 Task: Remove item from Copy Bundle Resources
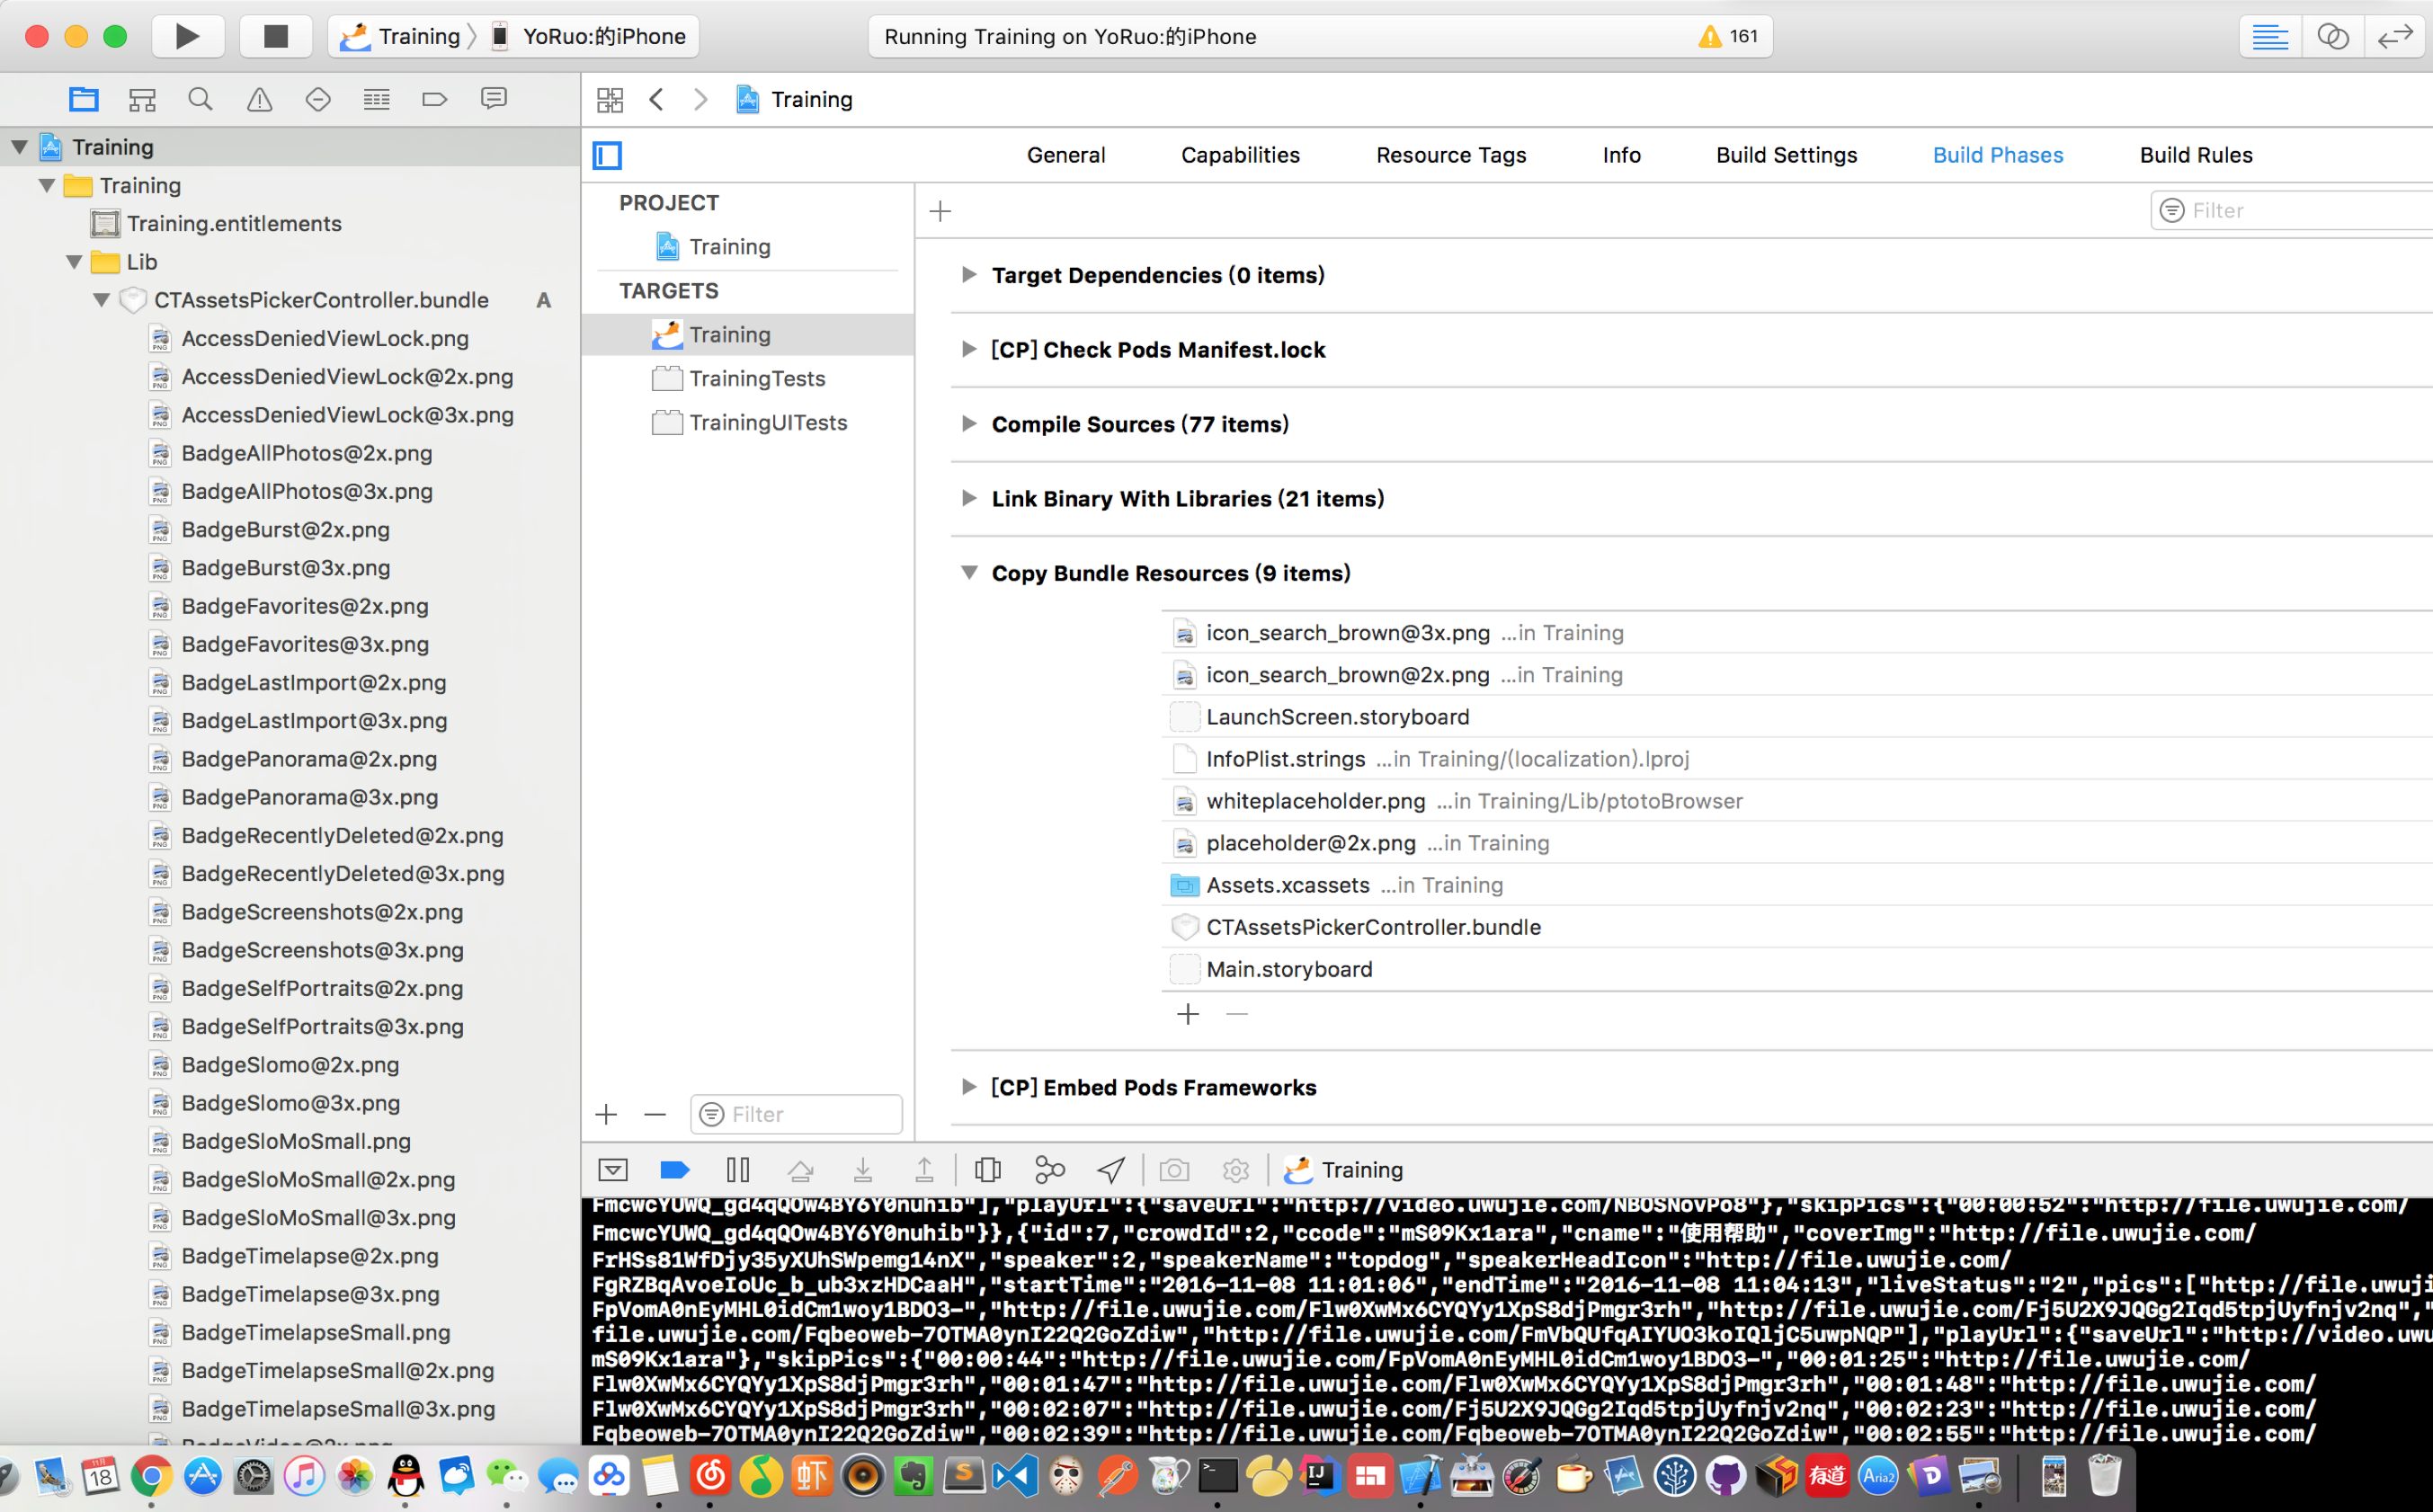pos(1237,1014)
